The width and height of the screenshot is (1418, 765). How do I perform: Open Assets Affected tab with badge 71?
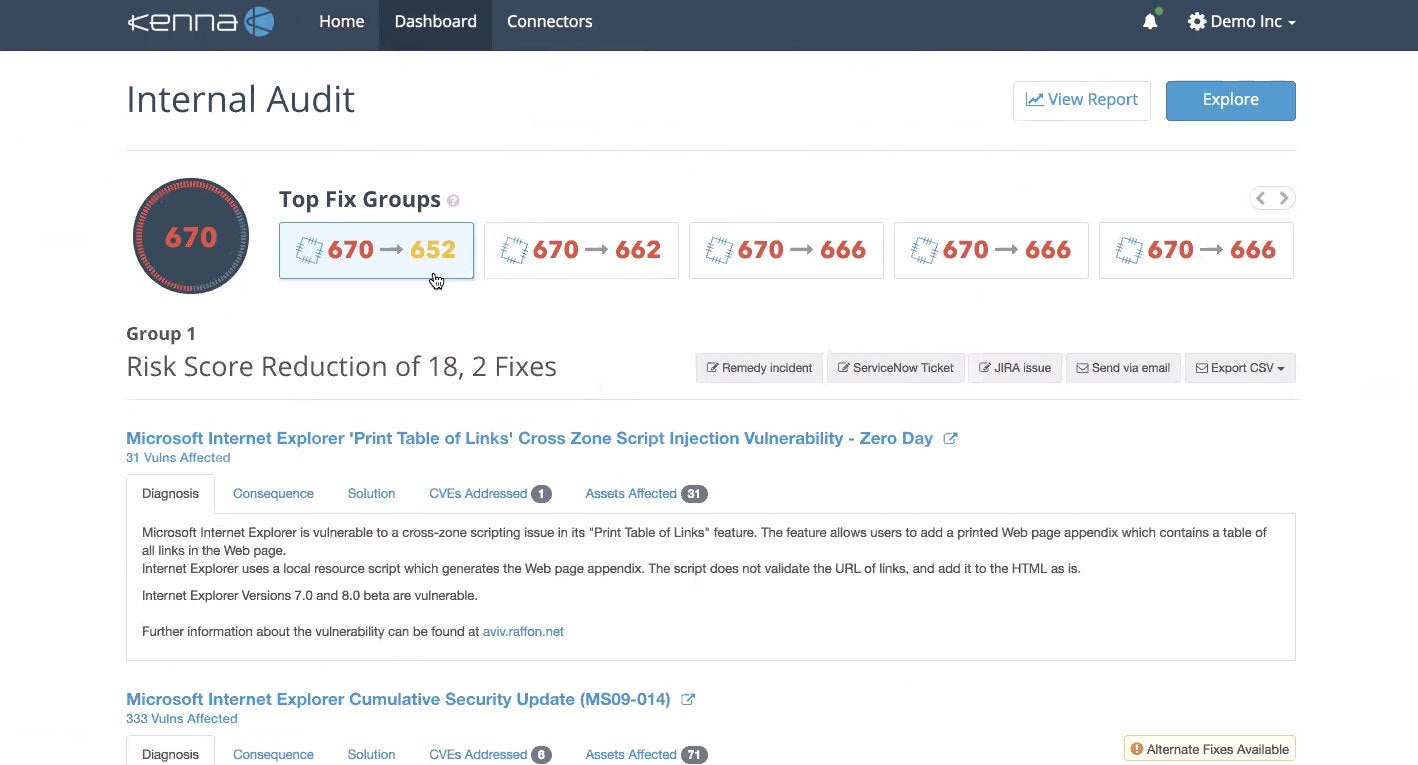(x=646, y=755)
